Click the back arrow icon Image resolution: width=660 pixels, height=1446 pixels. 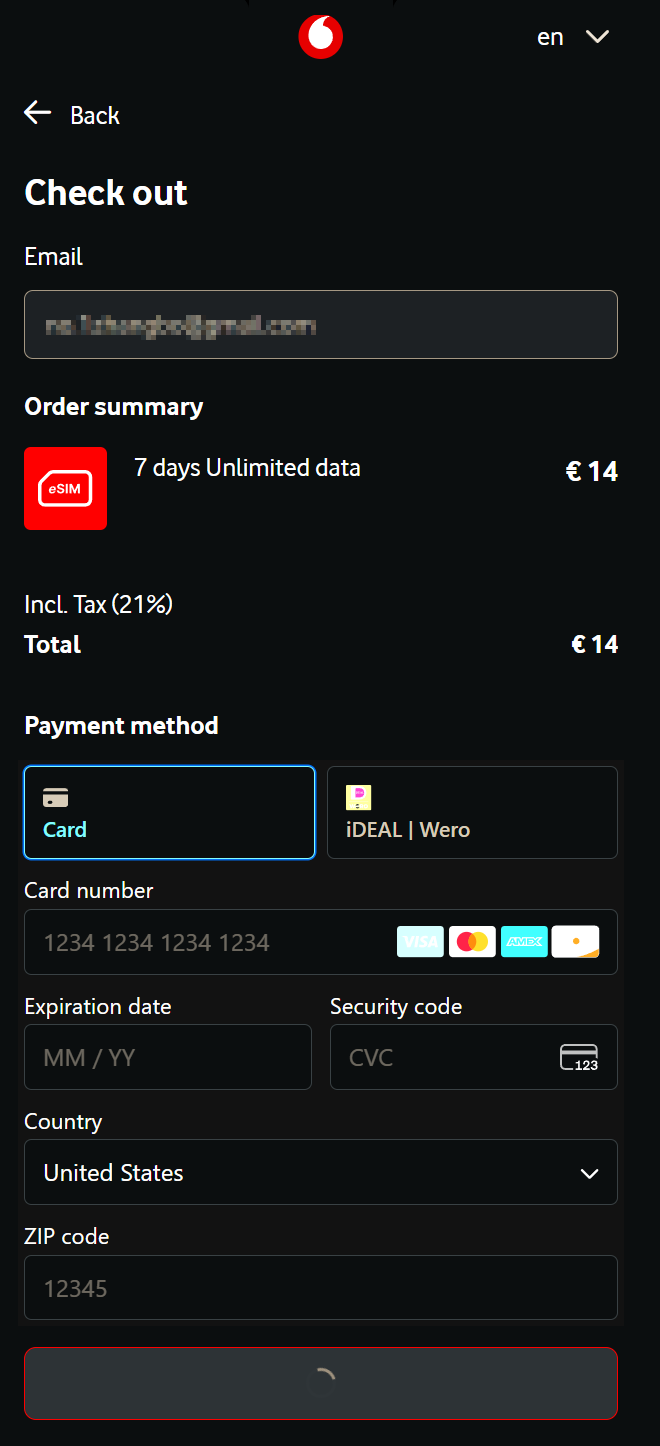tap(38, 113)
